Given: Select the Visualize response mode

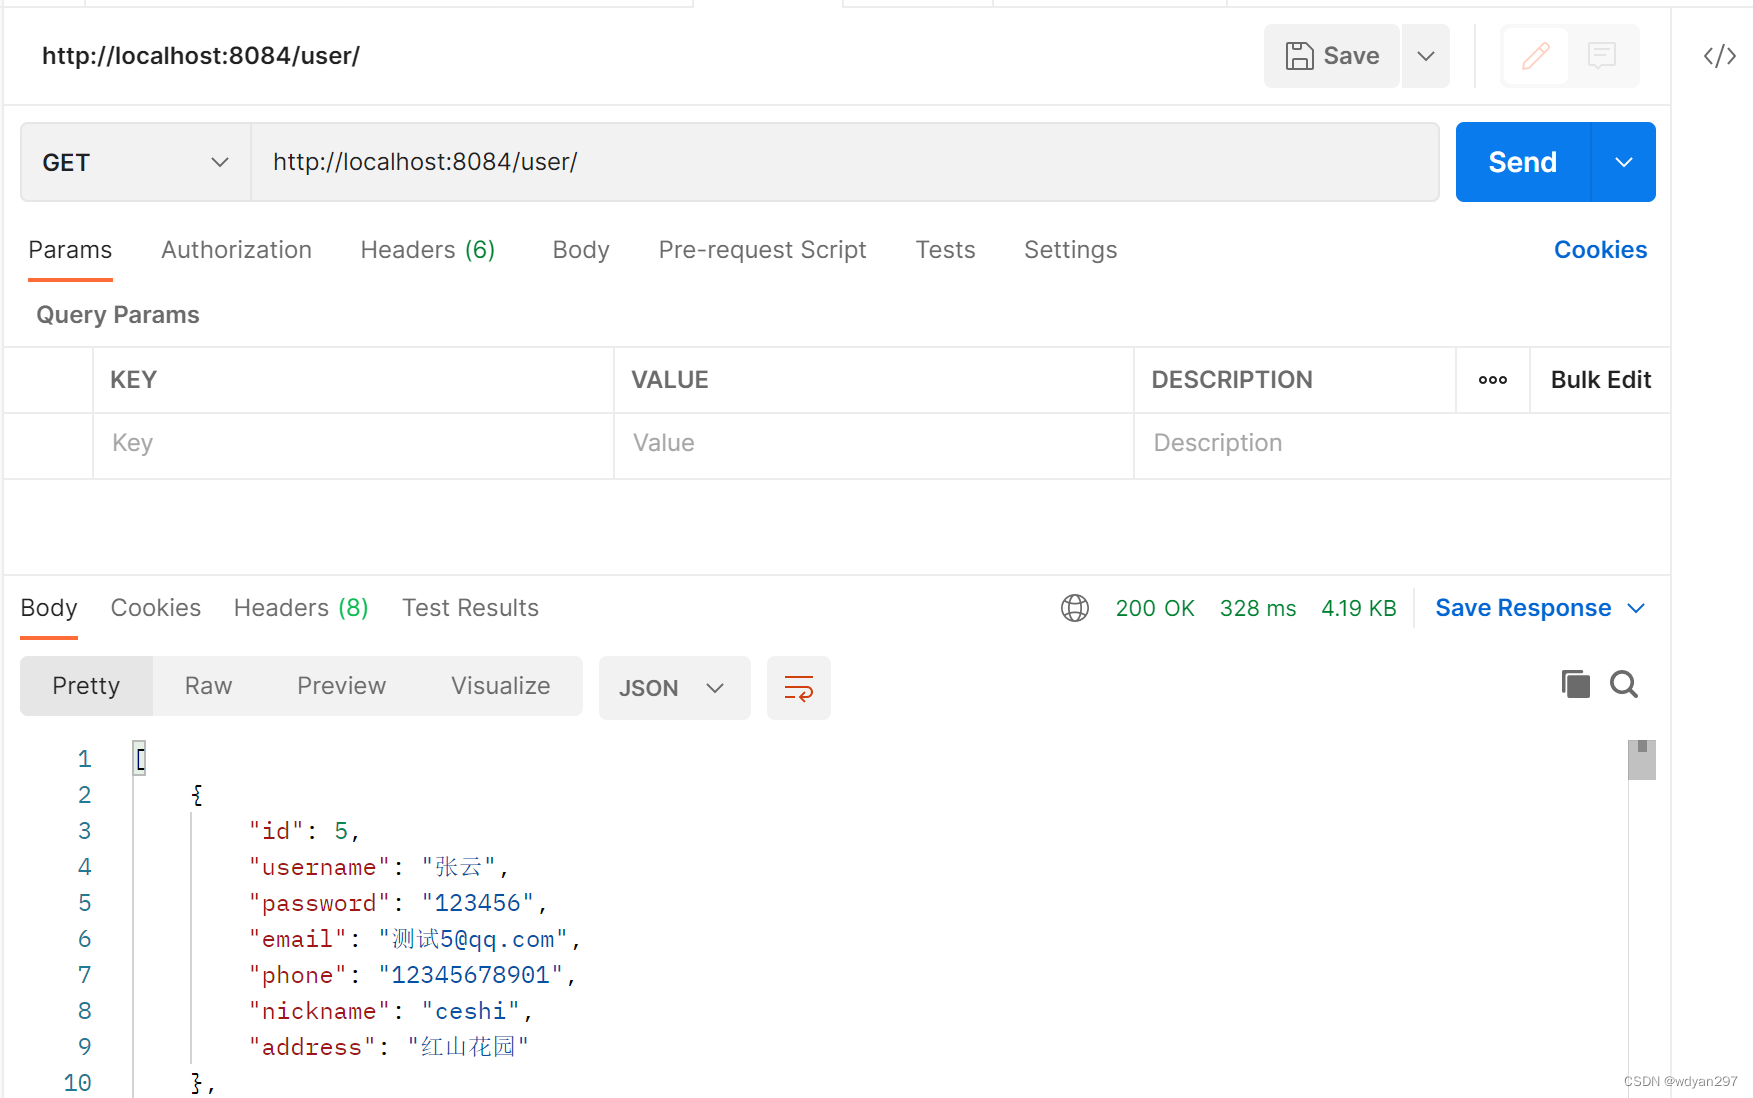Looking at the screenshot, I should click(x=500, y=686).
